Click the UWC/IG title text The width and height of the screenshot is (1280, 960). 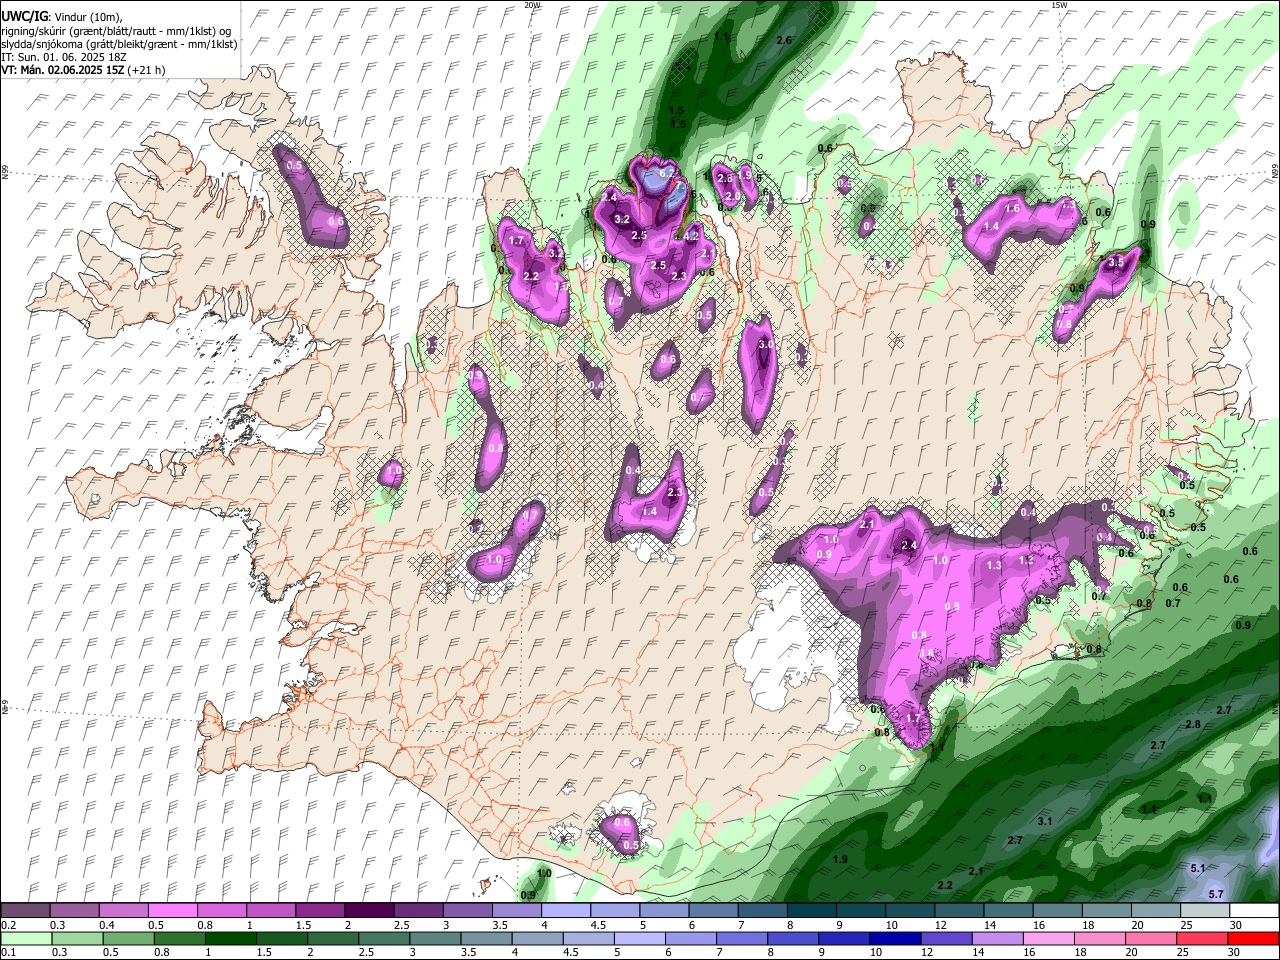click(x=24, y=16)
